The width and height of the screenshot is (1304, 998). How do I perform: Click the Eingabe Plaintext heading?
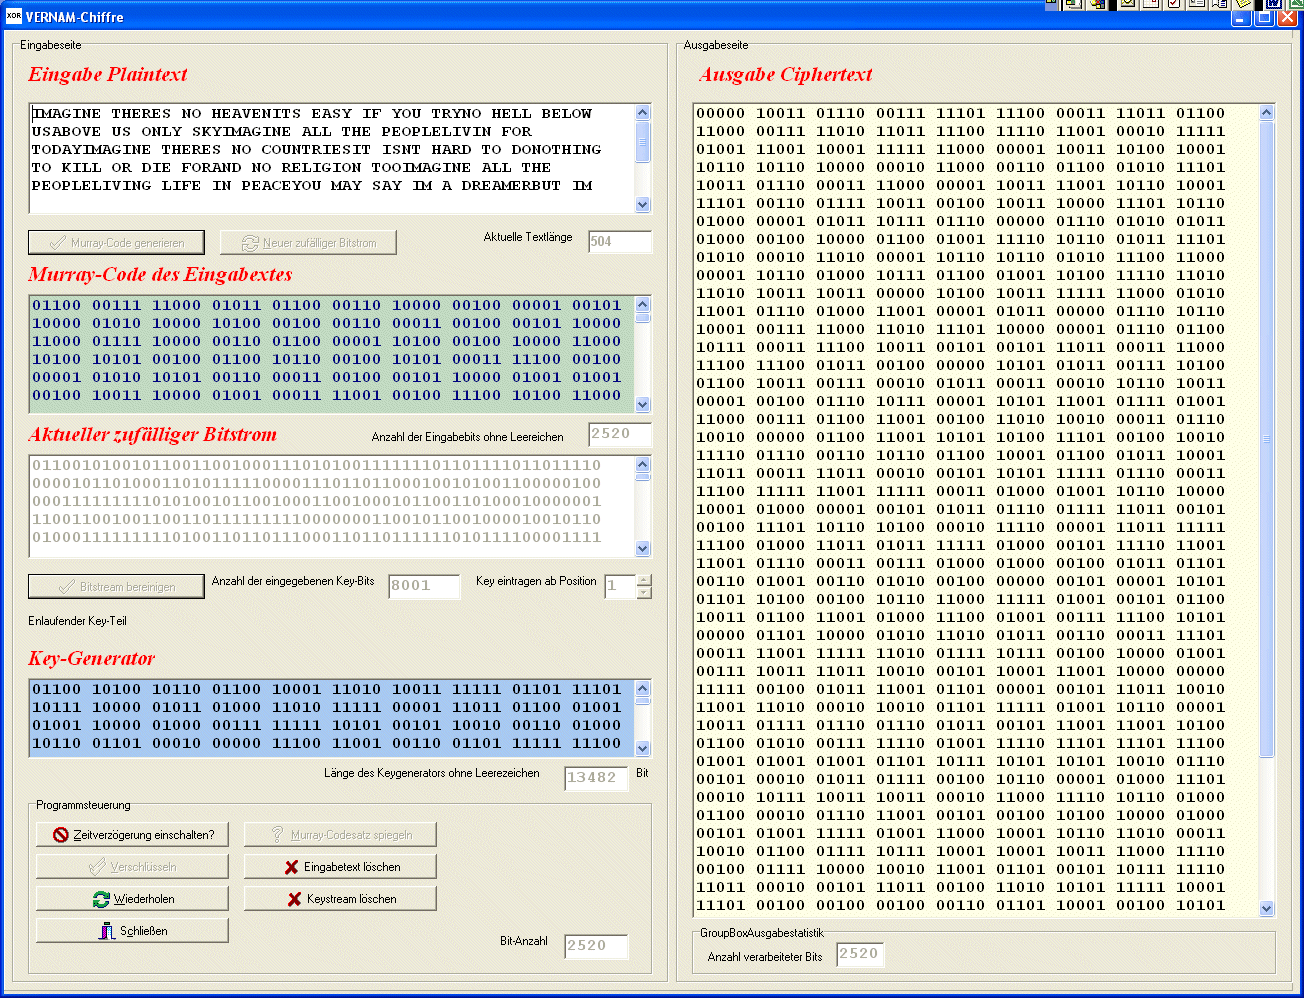tap(108, 74)
